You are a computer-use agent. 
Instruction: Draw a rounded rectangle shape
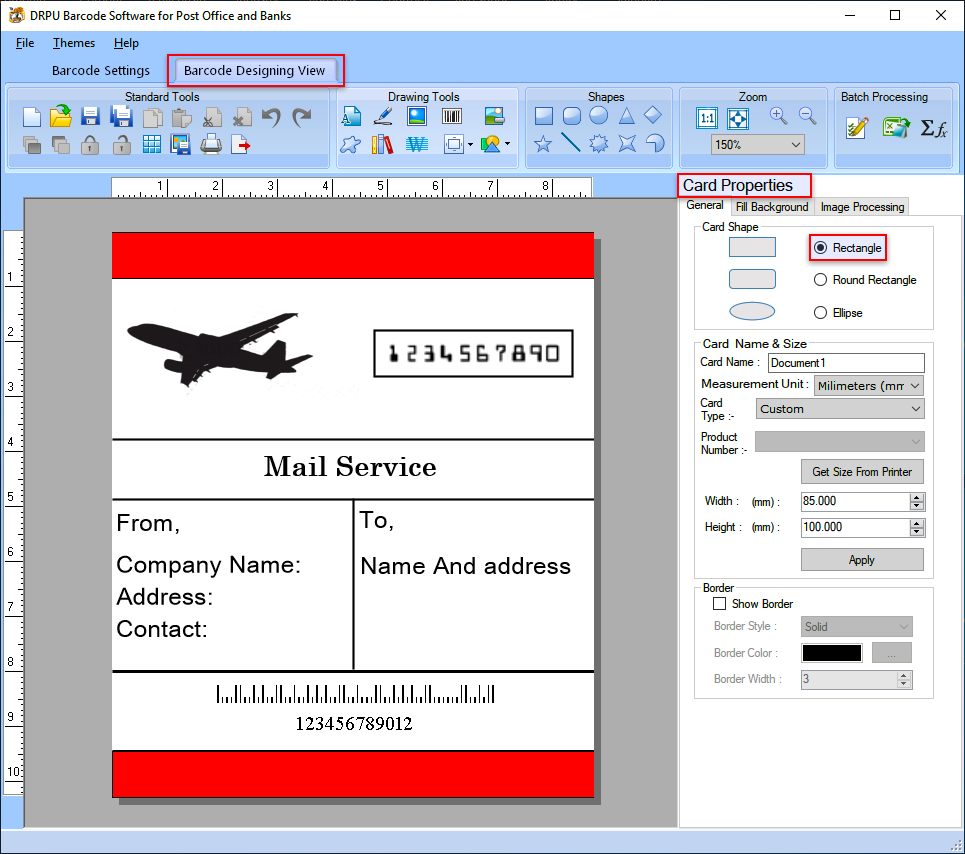click(x=572, y=116)
